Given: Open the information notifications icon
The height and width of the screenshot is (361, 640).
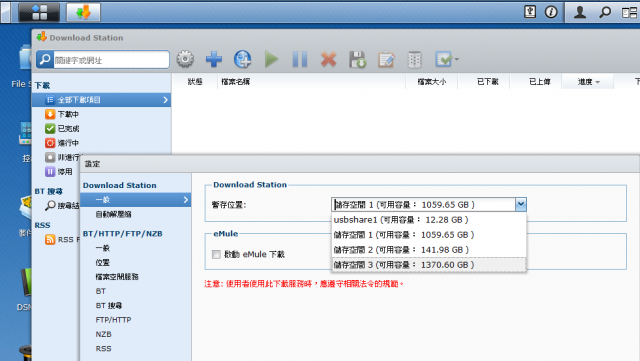Looking at the screenshot, I should tap(551, 12).
